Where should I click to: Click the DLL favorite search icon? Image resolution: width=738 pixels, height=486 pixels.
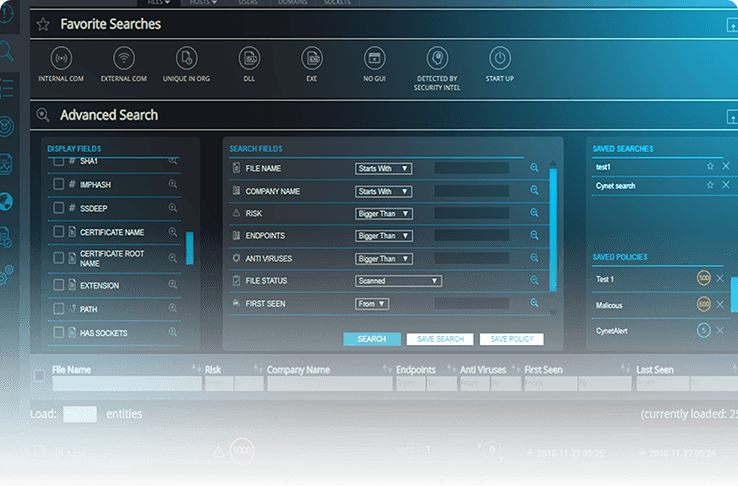tap(249, 59)
